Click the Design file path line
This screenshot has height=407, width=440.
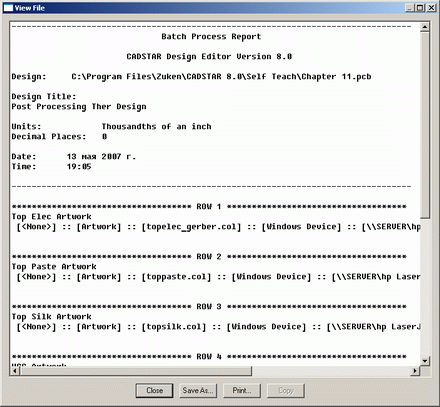191,77
